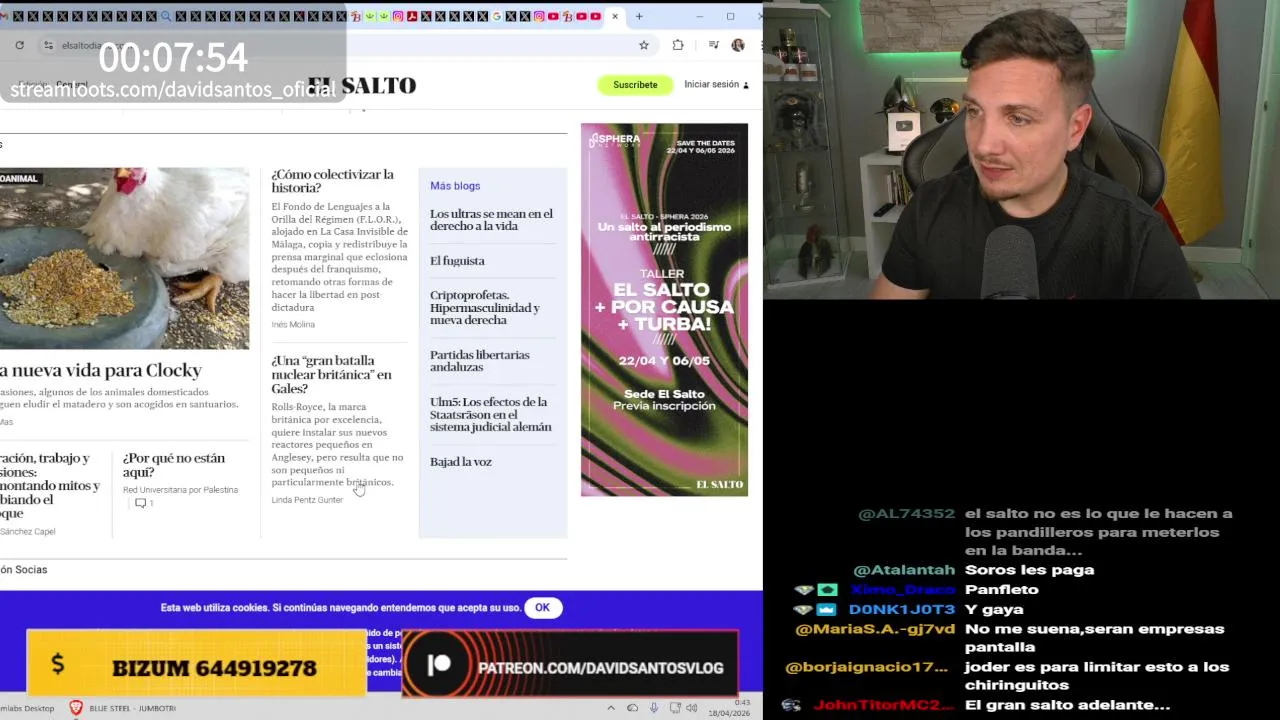Click the Sphera taller advertisement banner
The height and width of the screenshot is (720, 1280).
664,310
